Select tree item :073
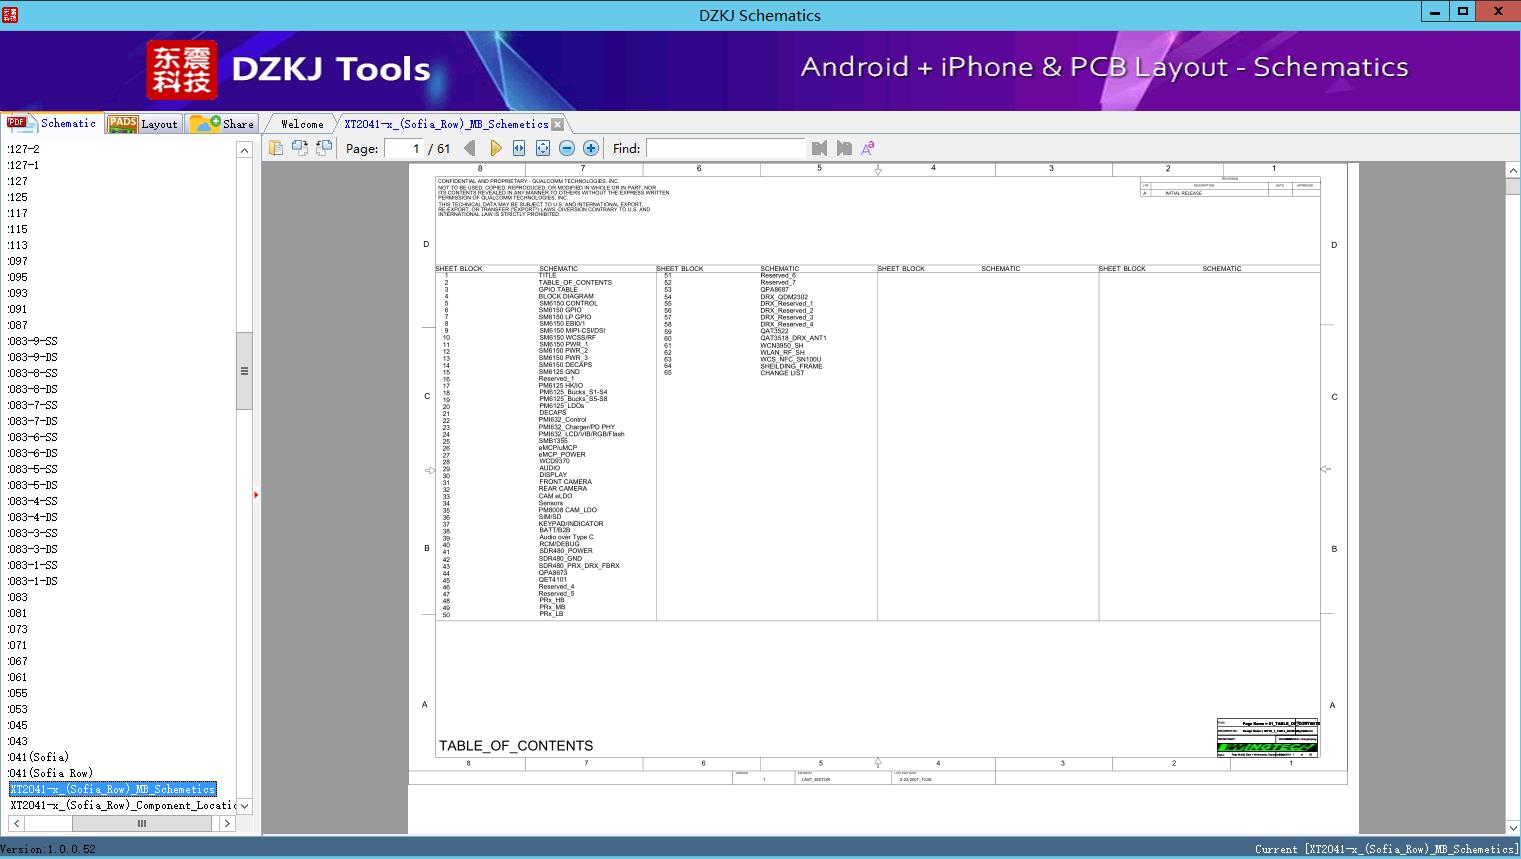The height and width of the screenshot is (859, 1521). pyautogui.click(x=18, y=629)
